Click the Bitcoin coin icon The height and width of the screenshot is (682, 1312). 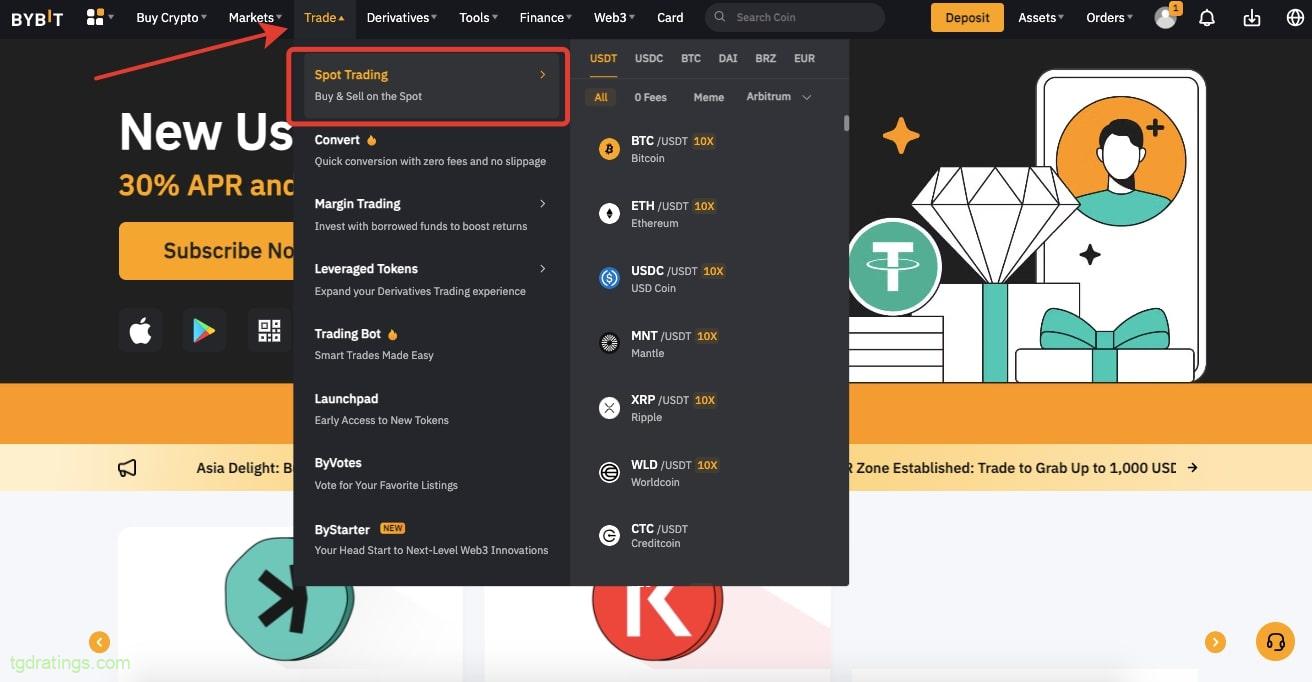point(609,149)
